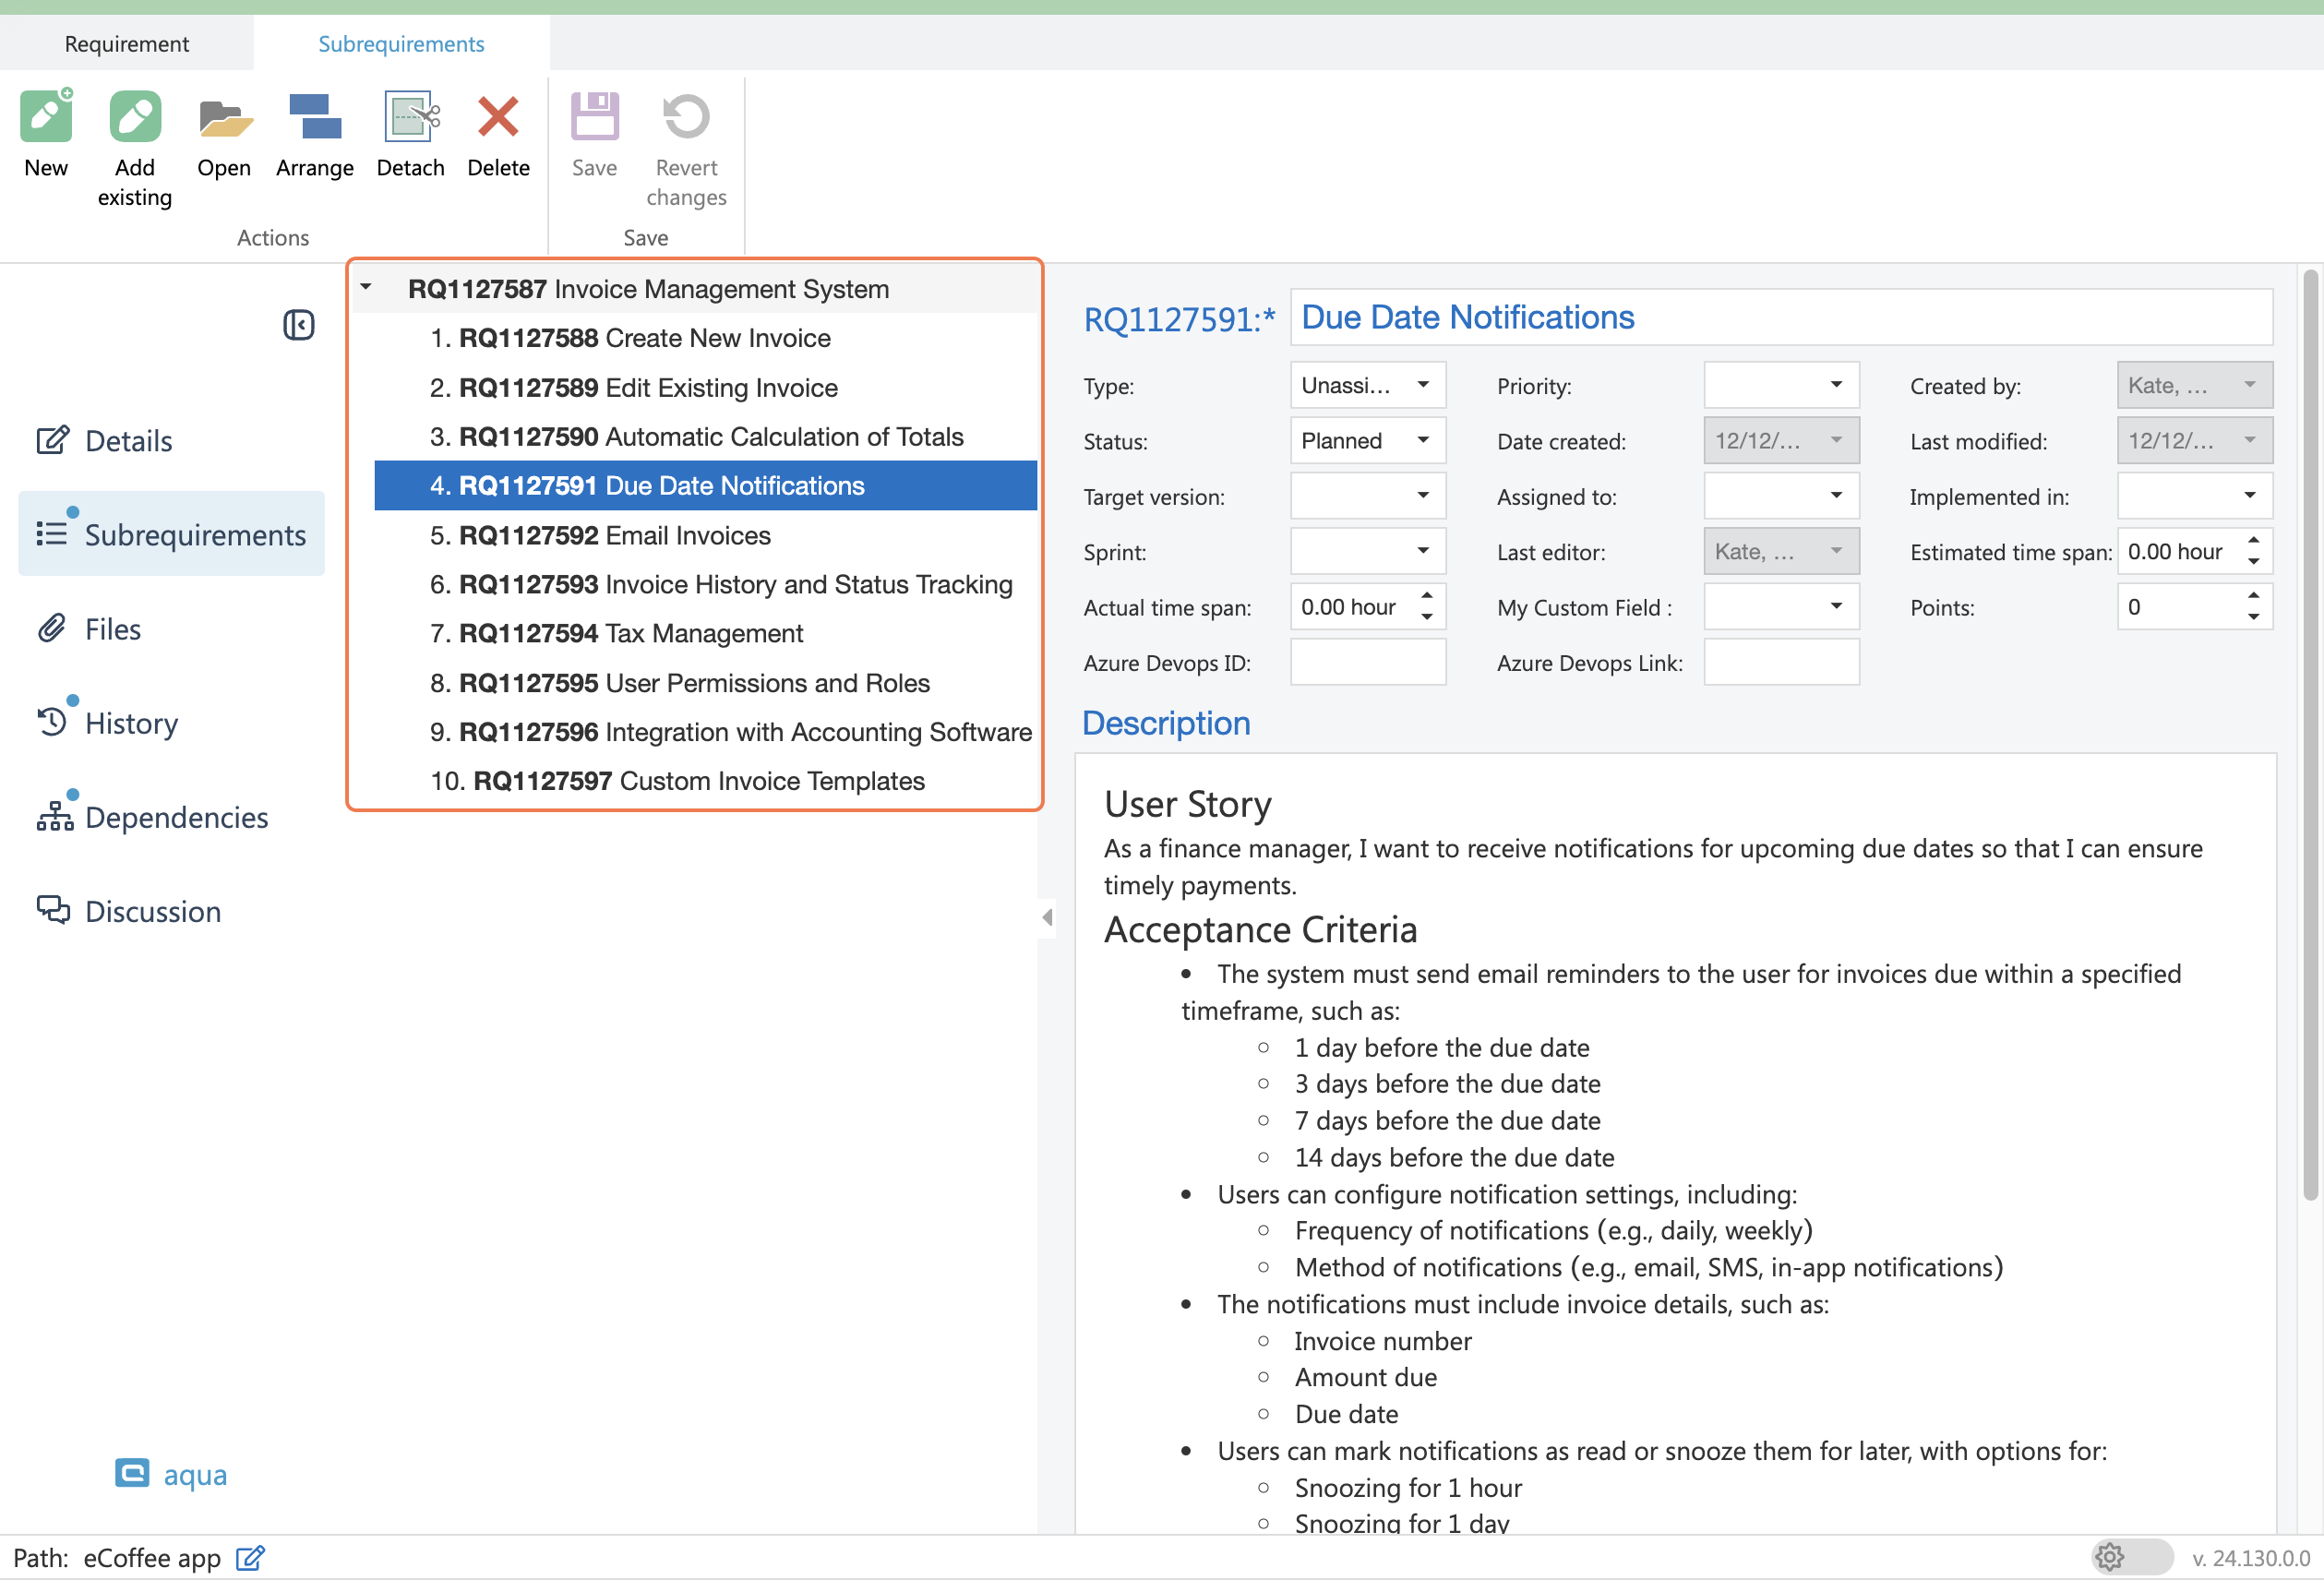Click the Arrange icon

(x=314, y=118)
